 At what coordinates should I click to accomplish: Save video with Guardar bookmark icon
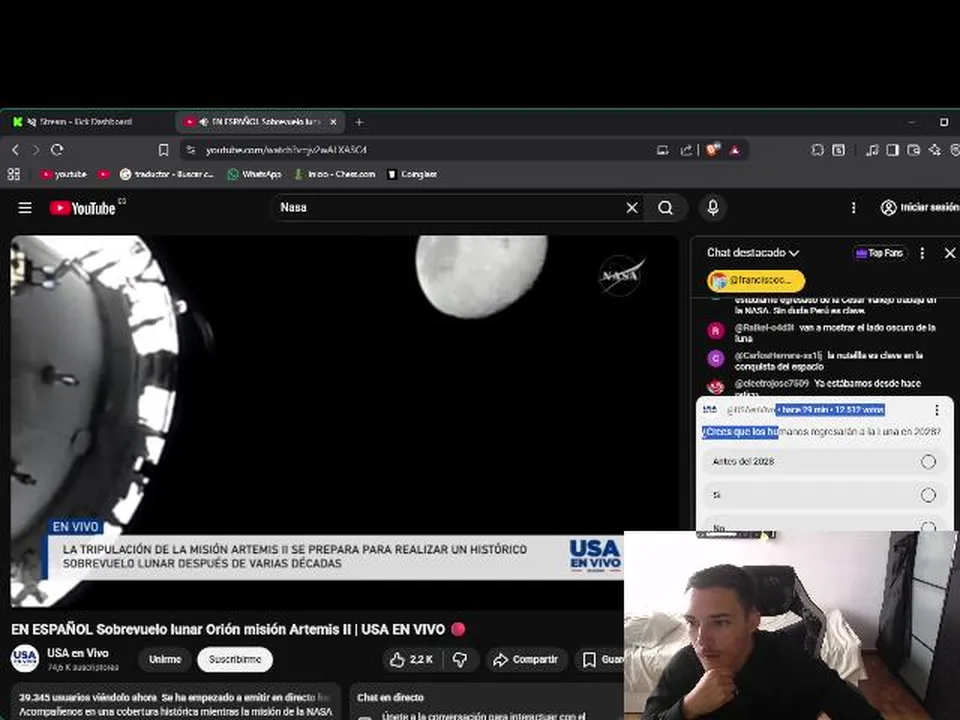[x=599, y=659]
